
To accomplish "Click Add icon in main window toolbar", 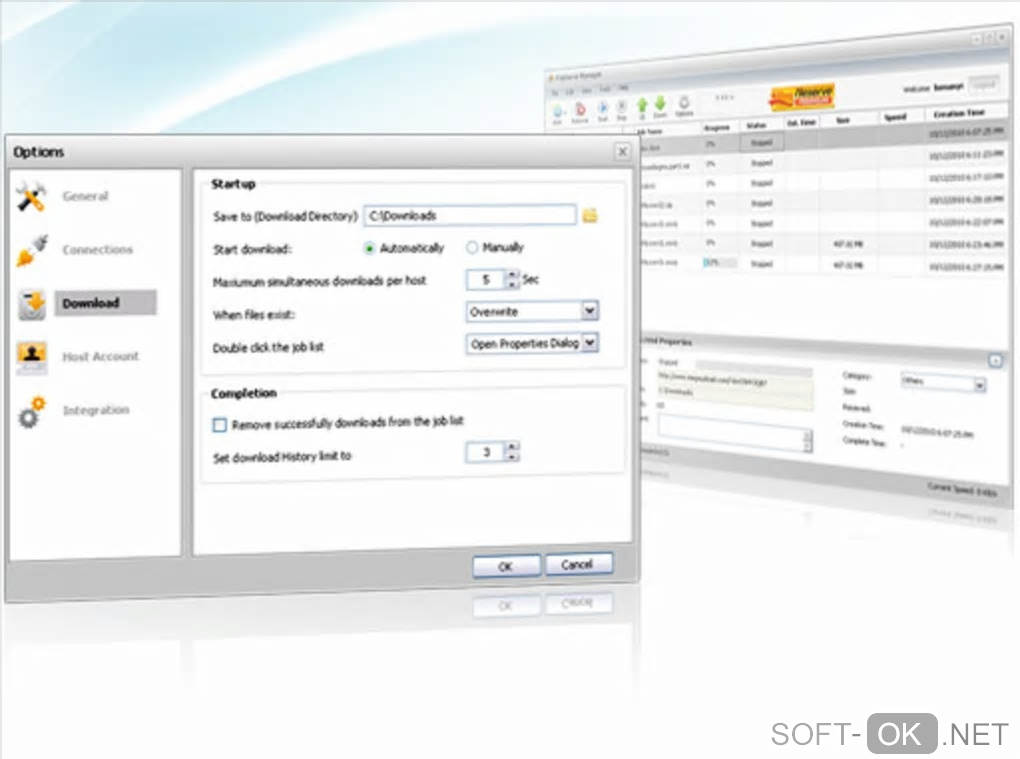I will pyautogui.click(x=557, y=113).
